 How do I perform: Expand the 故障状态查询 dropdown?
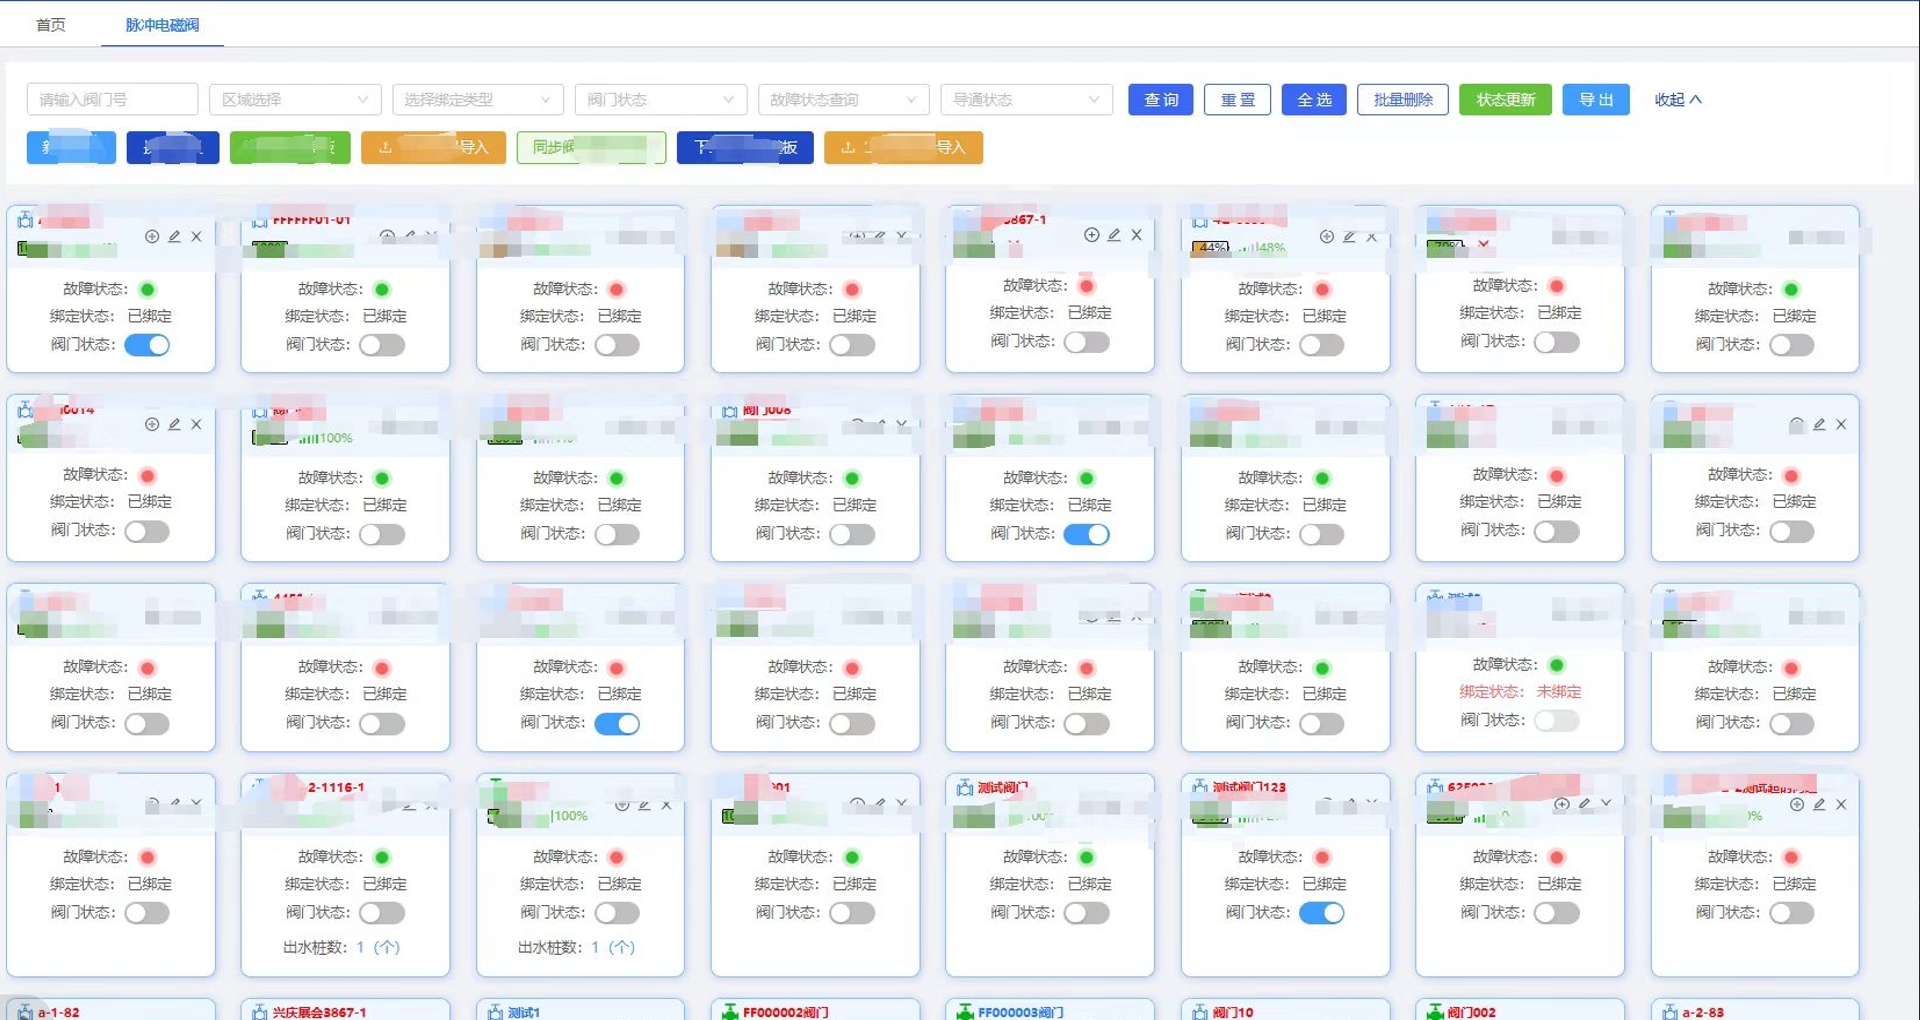pyautogui.click(x=843, y=100)
